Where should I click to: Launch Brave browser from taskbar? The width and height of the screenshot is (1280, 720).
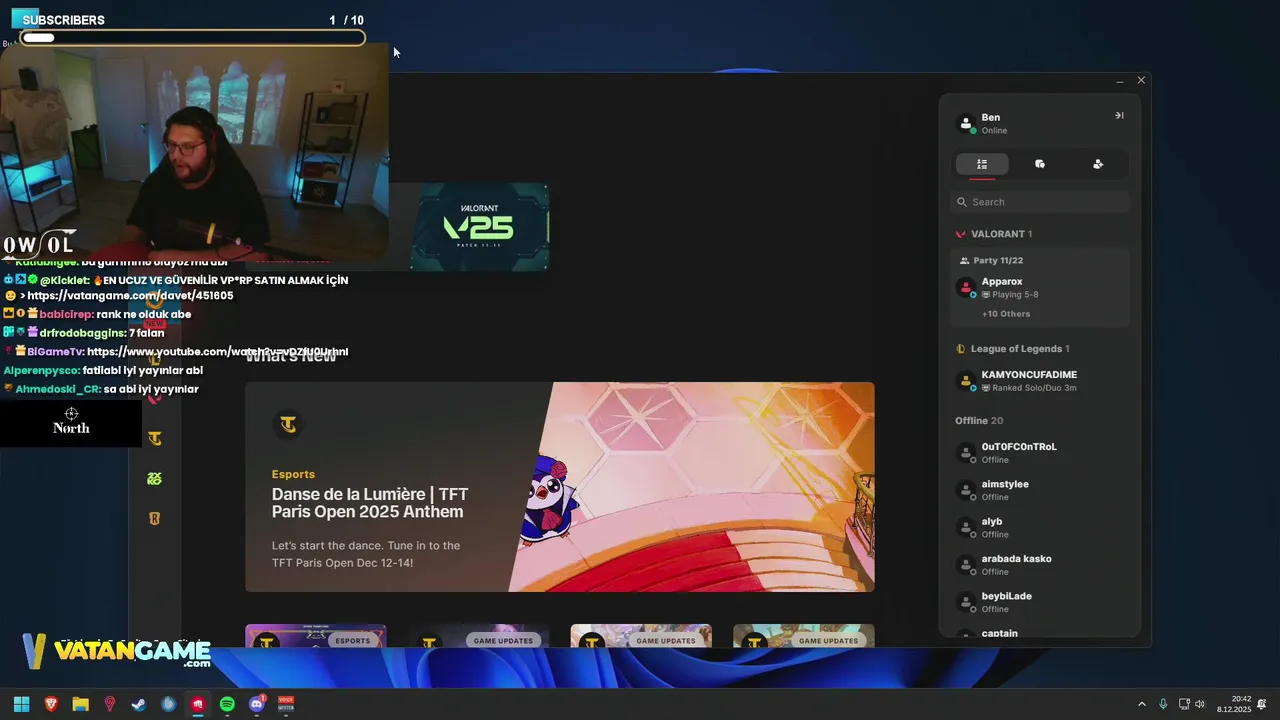51,704
